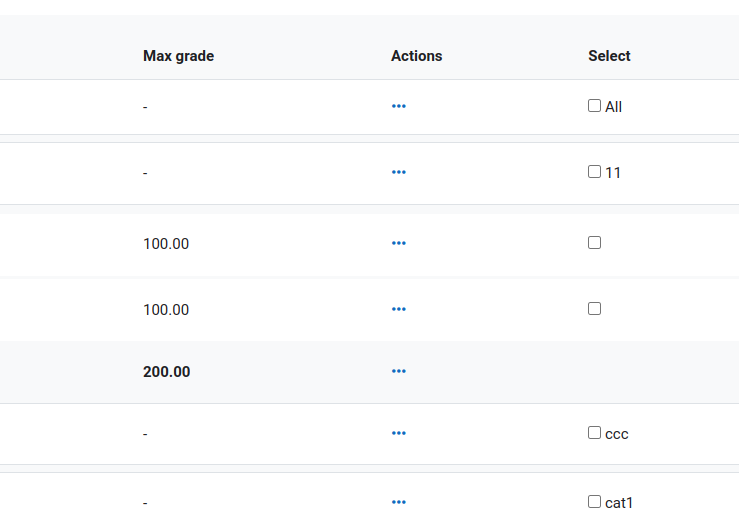The height and width of the screenshot is (526, 739).
Task: Click the Select column header
Action: [x=609, y=56]
